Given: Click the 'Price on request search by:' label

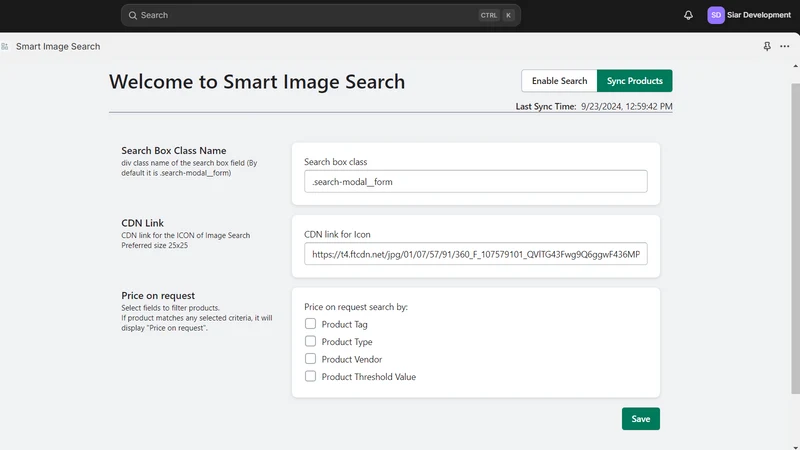Looking at the screenshot, I should click(356, 307).
